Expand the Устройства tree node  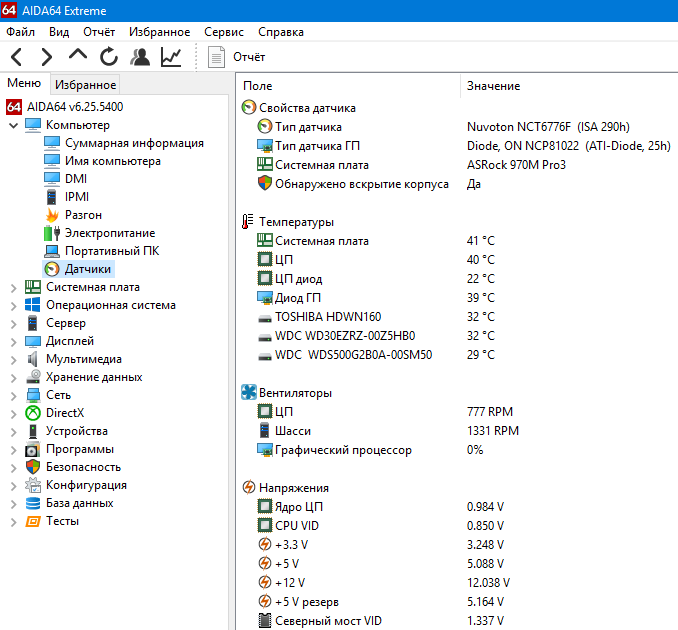(13, 432)
